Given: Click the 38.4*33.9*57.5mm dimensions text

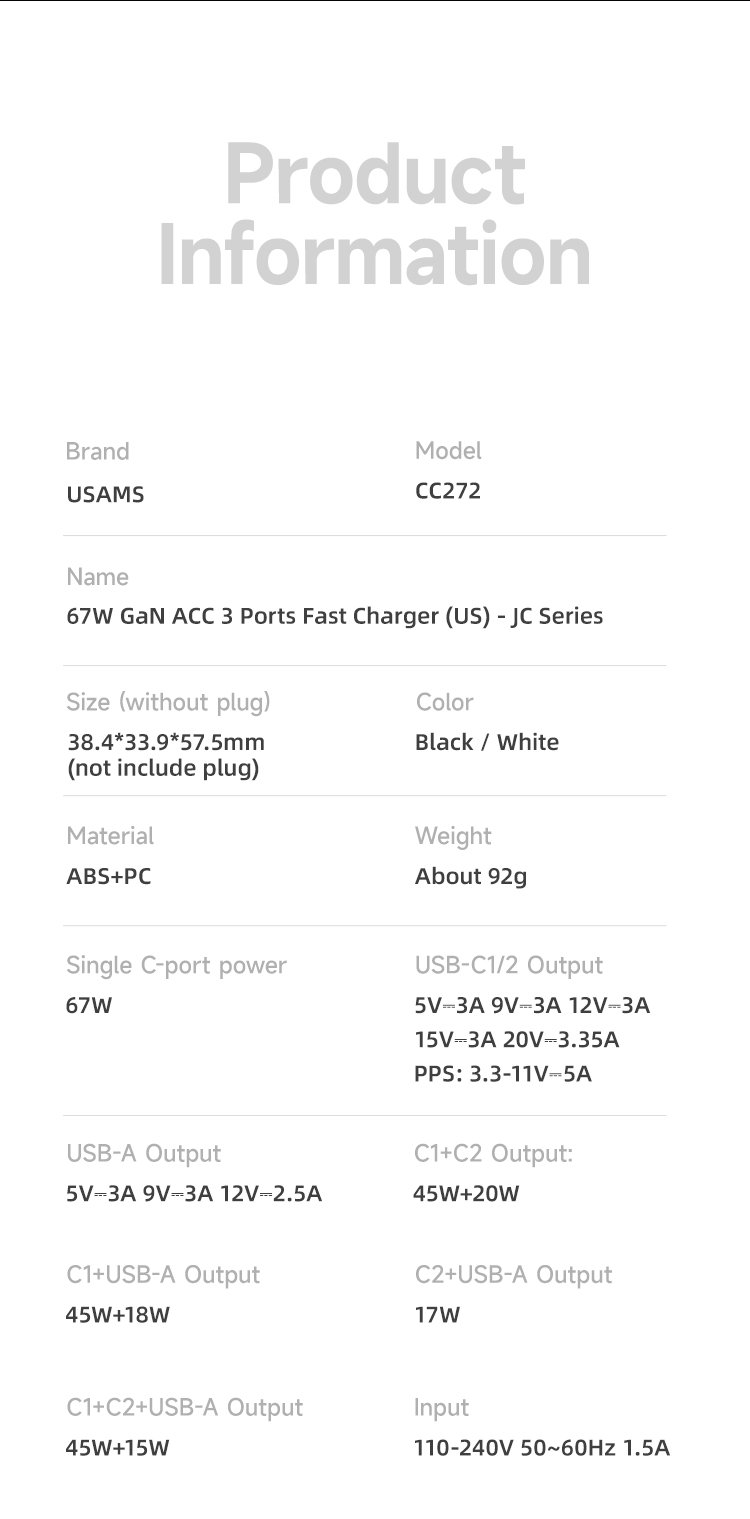Looking at the screenshot, I should tap(165, 742).
